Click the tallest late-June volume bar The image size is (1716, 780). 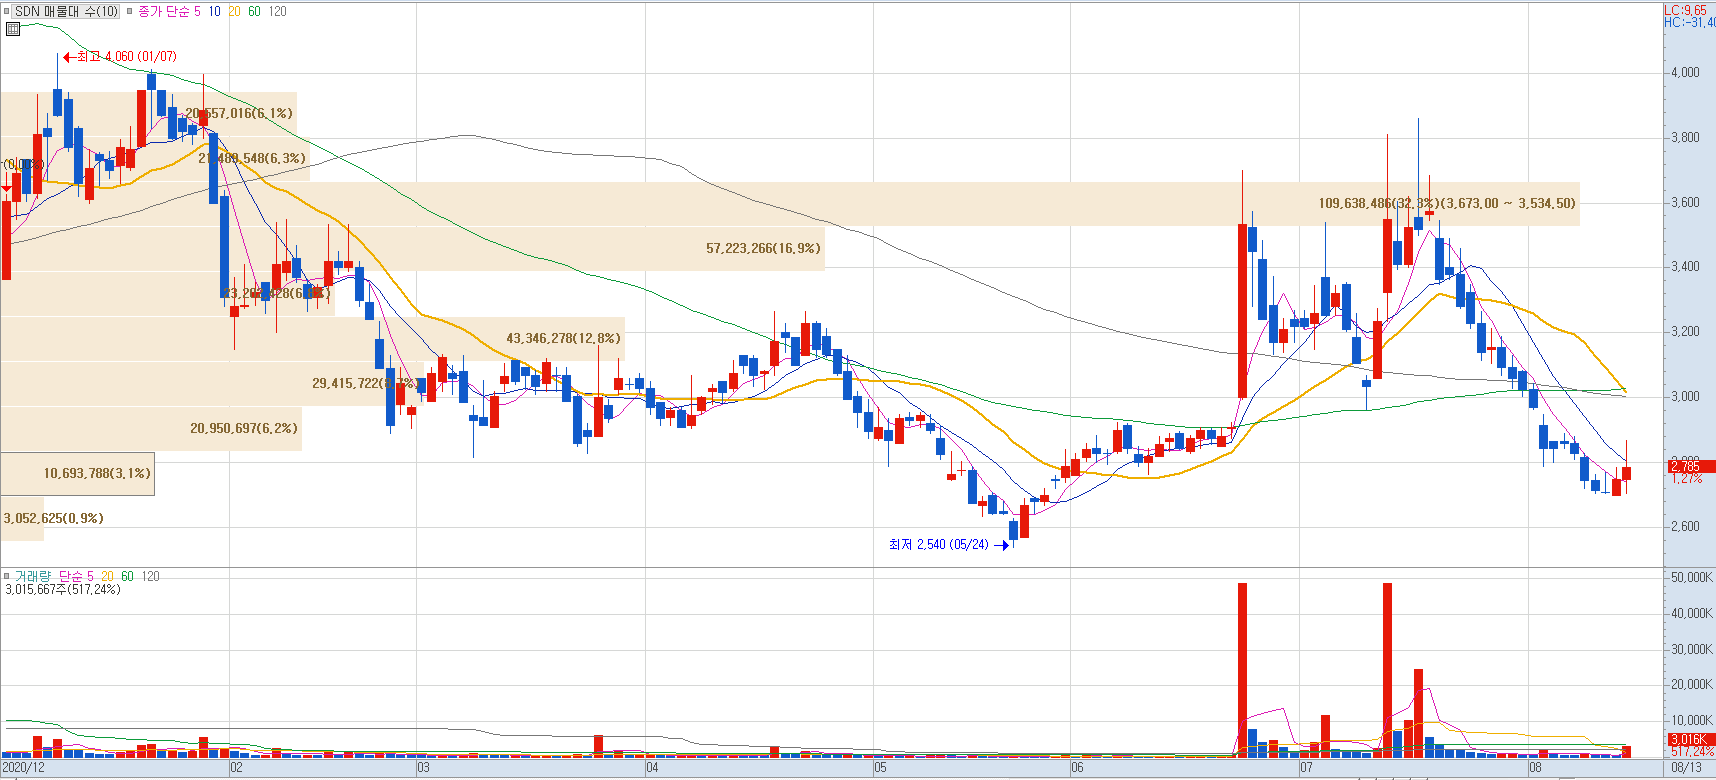click(1242, 670)
